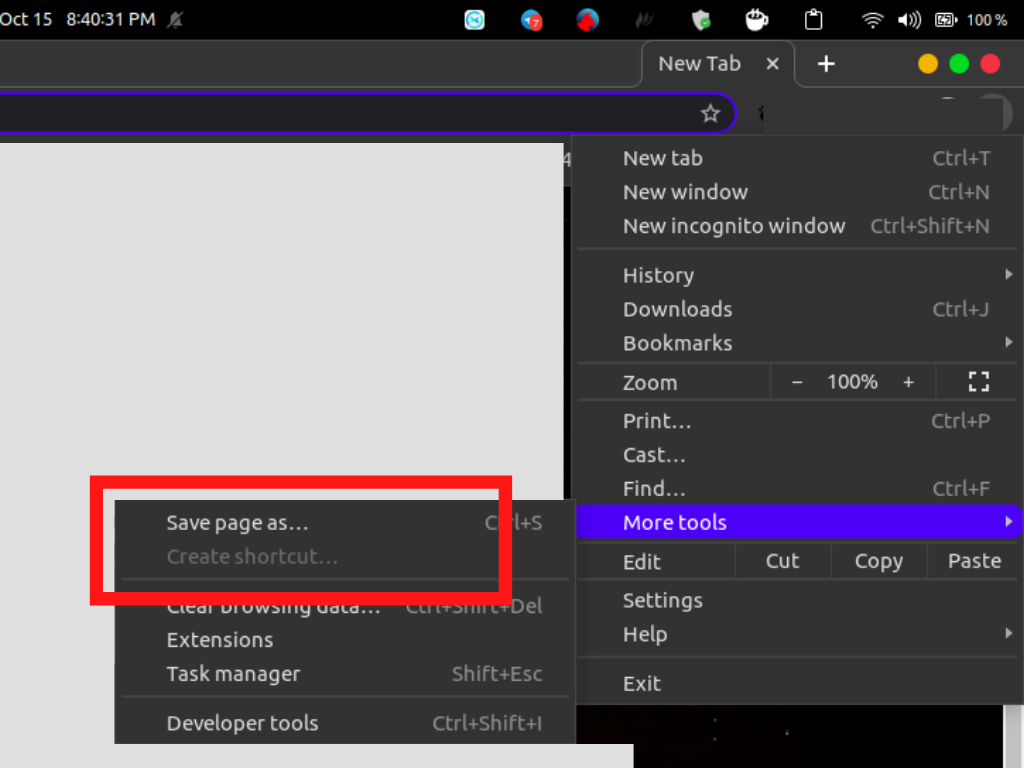Click Cut in the Edit row
The height and width of the screenshot is (768, 1024).
point(782,561)
